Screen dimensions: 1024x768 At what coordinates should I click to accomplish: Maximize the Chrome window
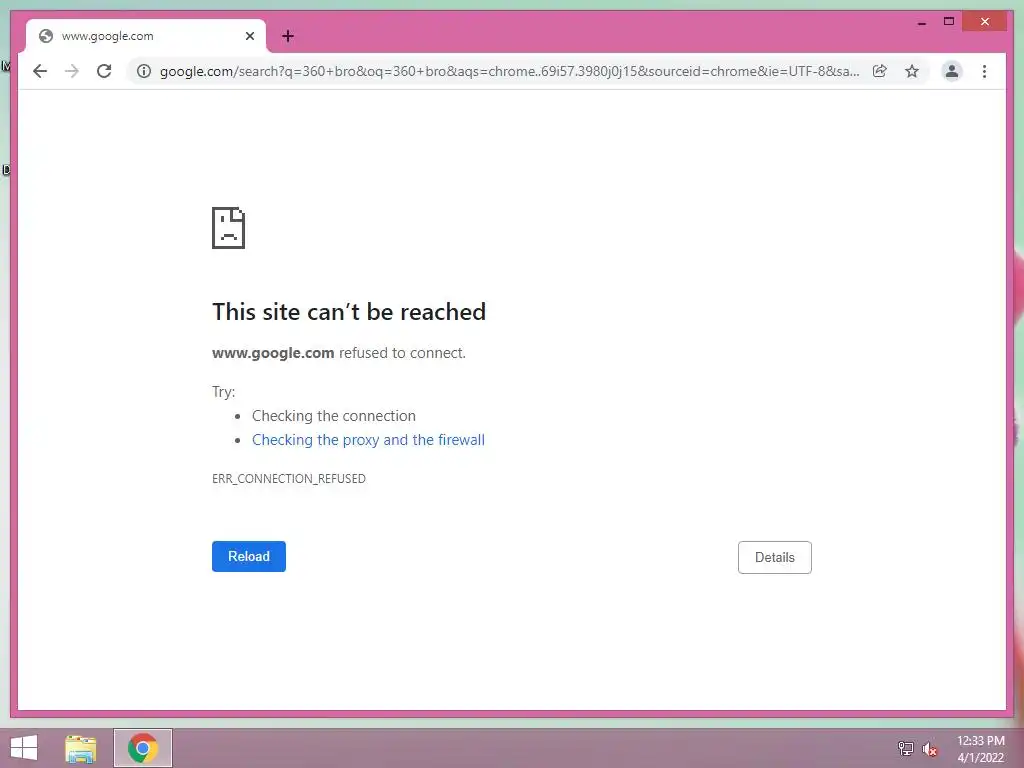(x=949, y=22)
